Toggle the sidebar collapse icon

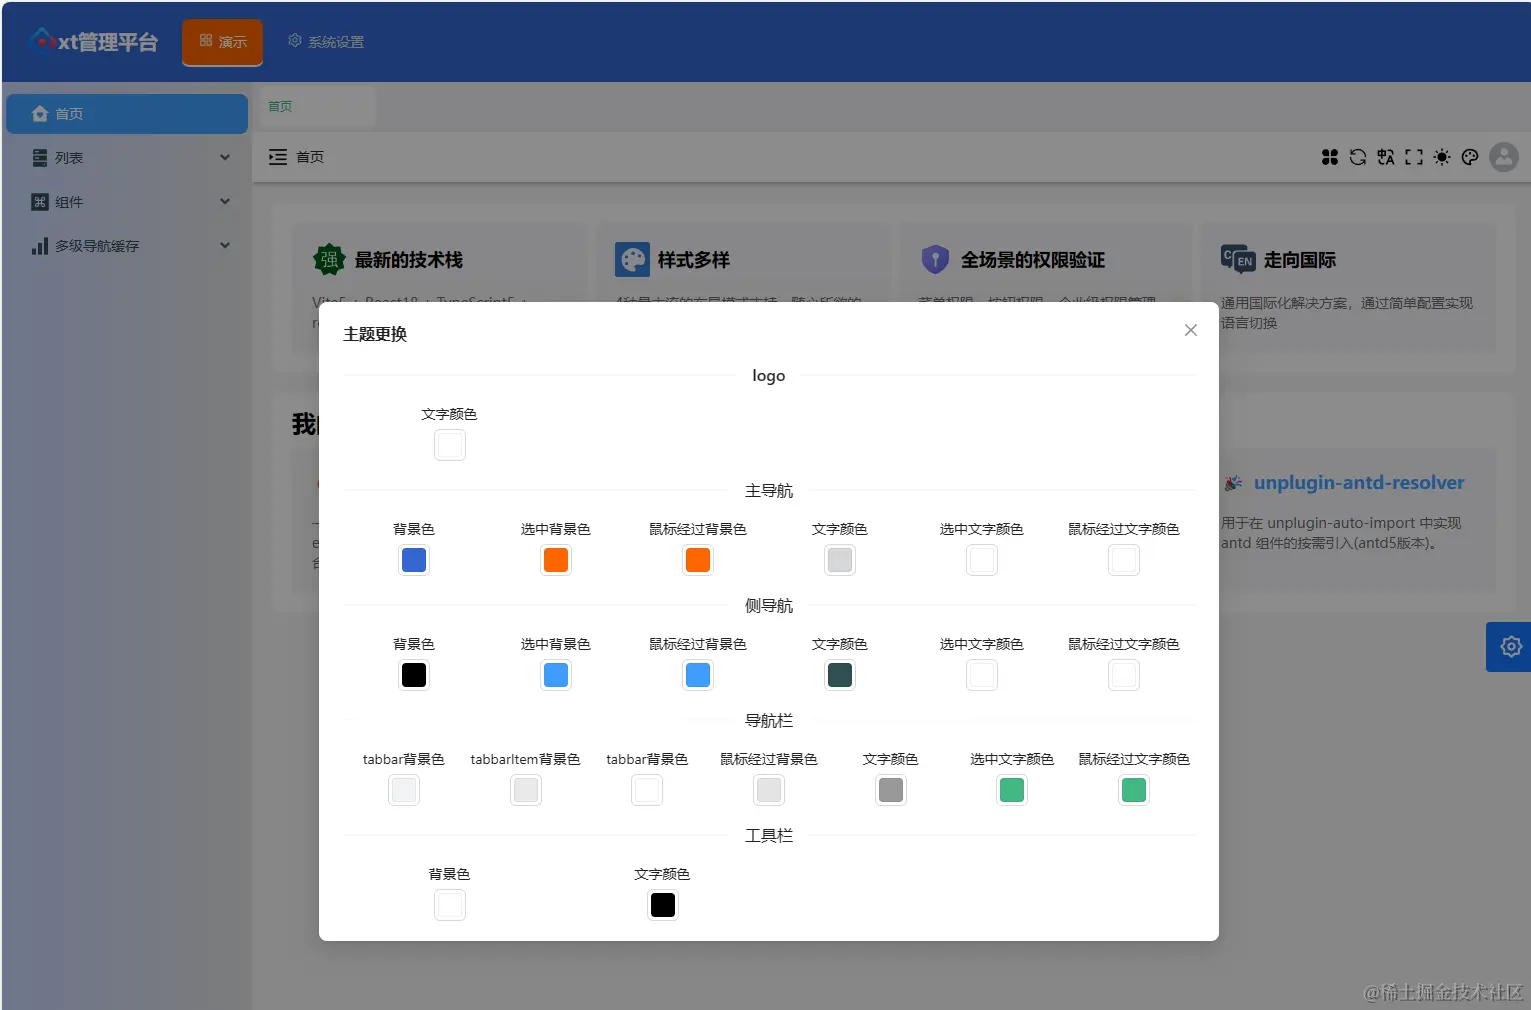(278, 157)
